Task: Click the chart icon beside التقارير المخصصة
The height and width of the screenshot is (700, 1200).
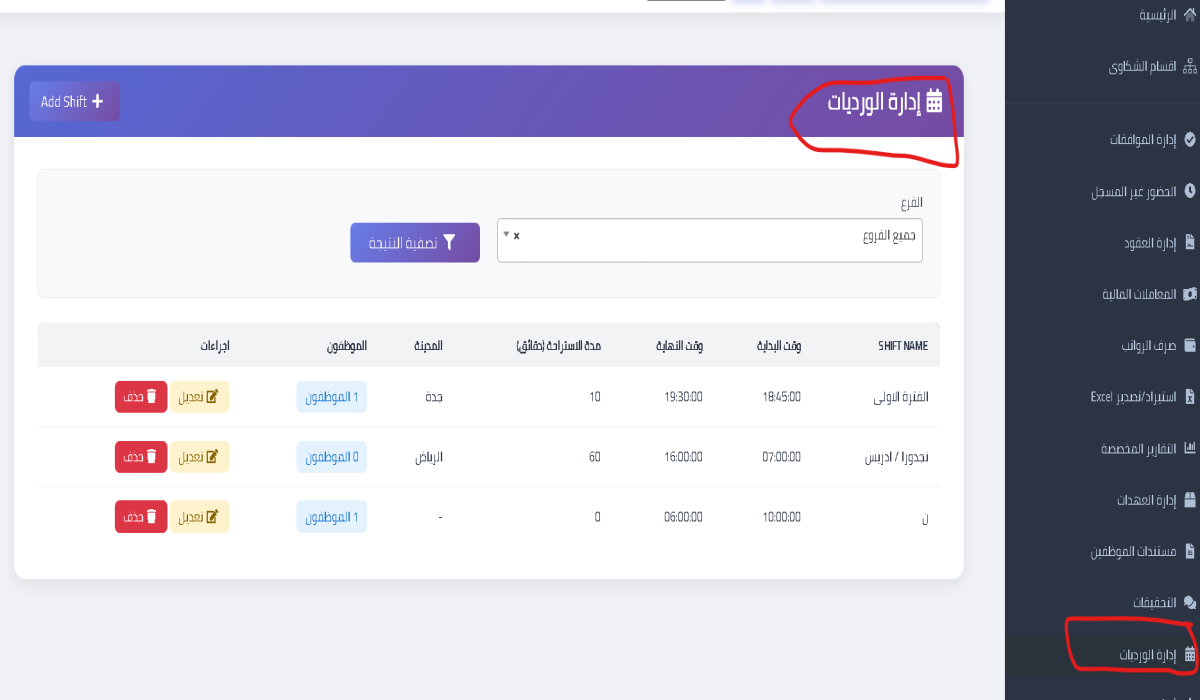Action: tap(1189, 448)
